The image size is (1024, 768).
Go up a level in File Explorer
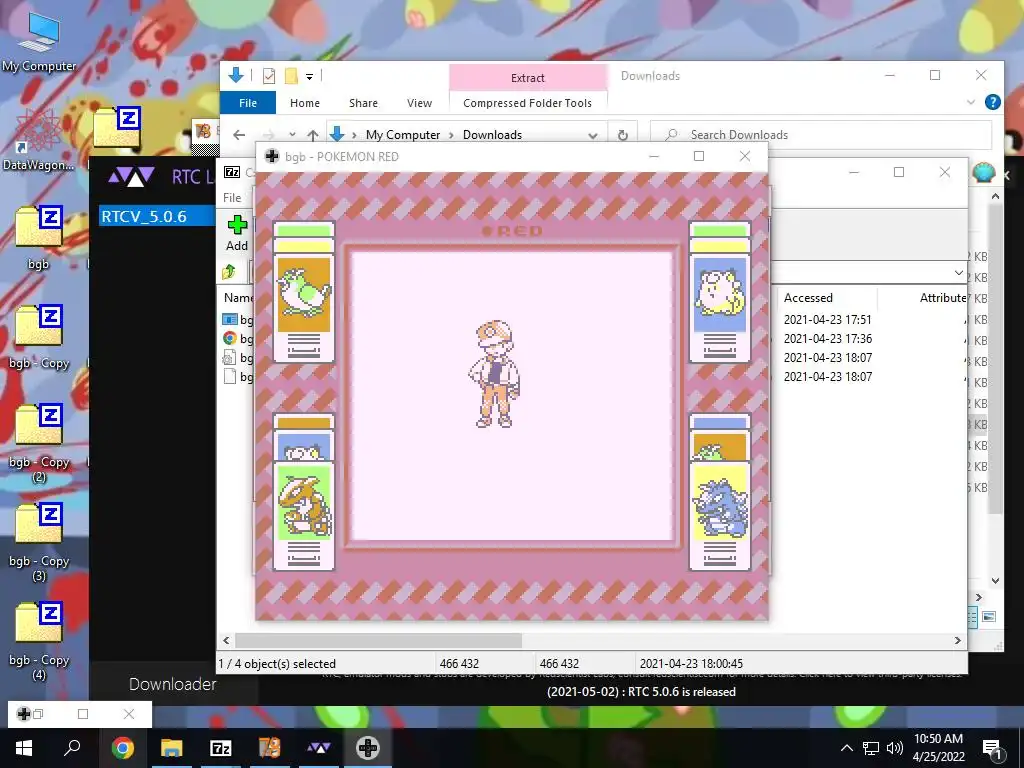coord(313,135)
